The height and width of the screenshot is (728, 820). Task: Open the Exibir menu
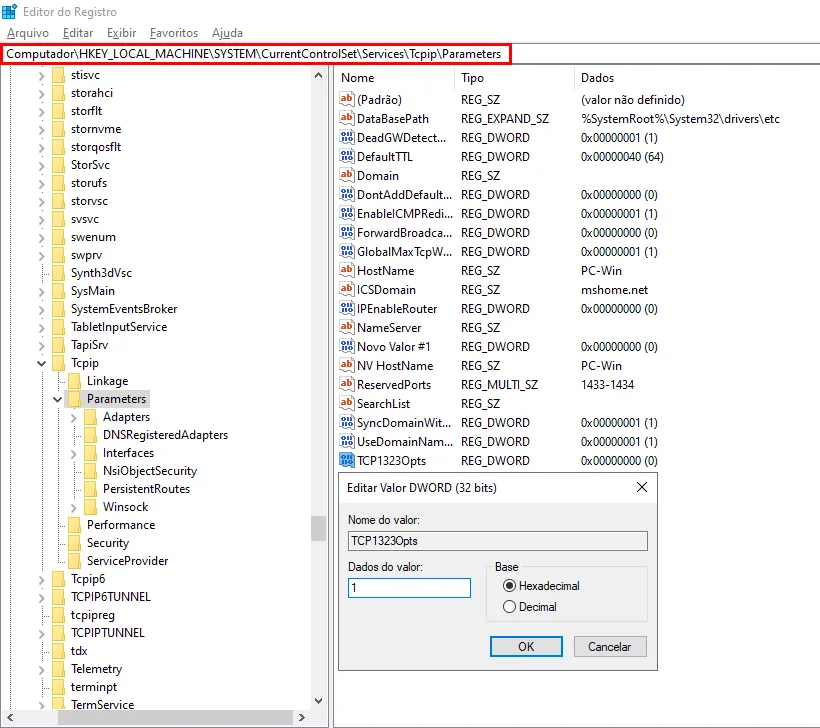tap(121, 33)
